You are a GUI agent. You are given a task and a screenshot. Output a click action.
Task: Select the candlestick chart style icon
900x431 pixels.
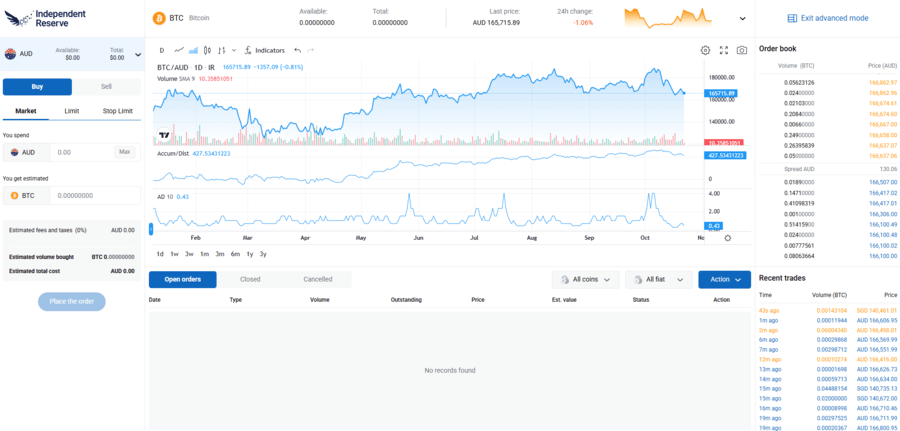(207, 51)
